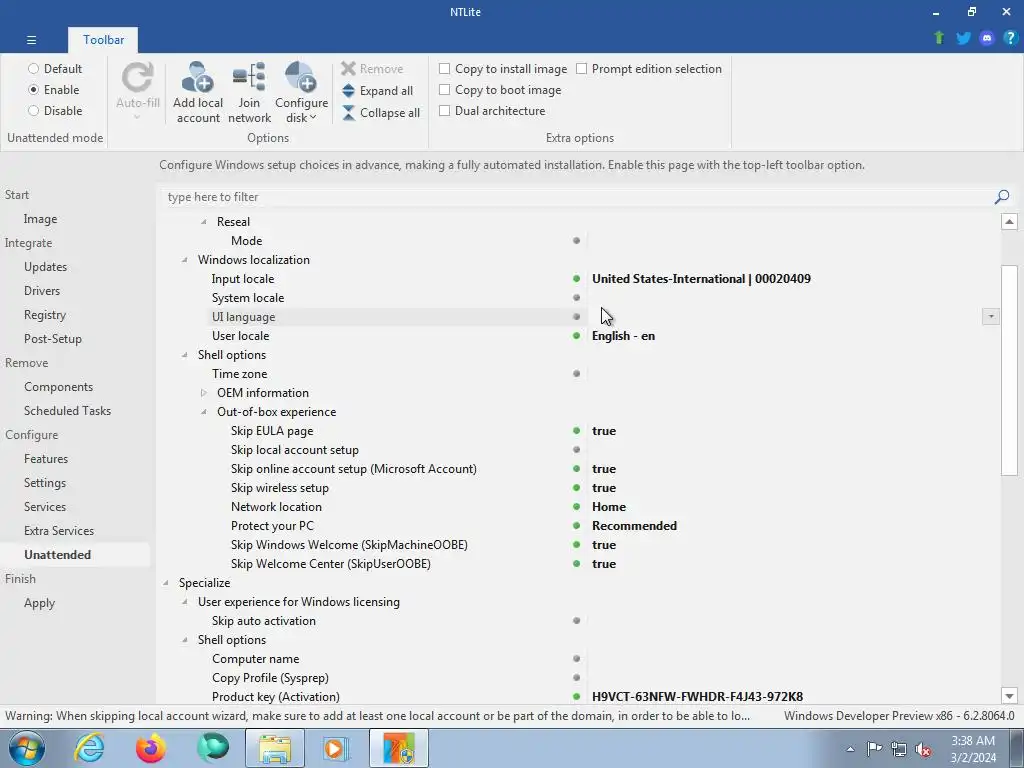This screenshot has height=768, width=1024.
Task: Select the Disable unattended mode
Action: point(55,110)
